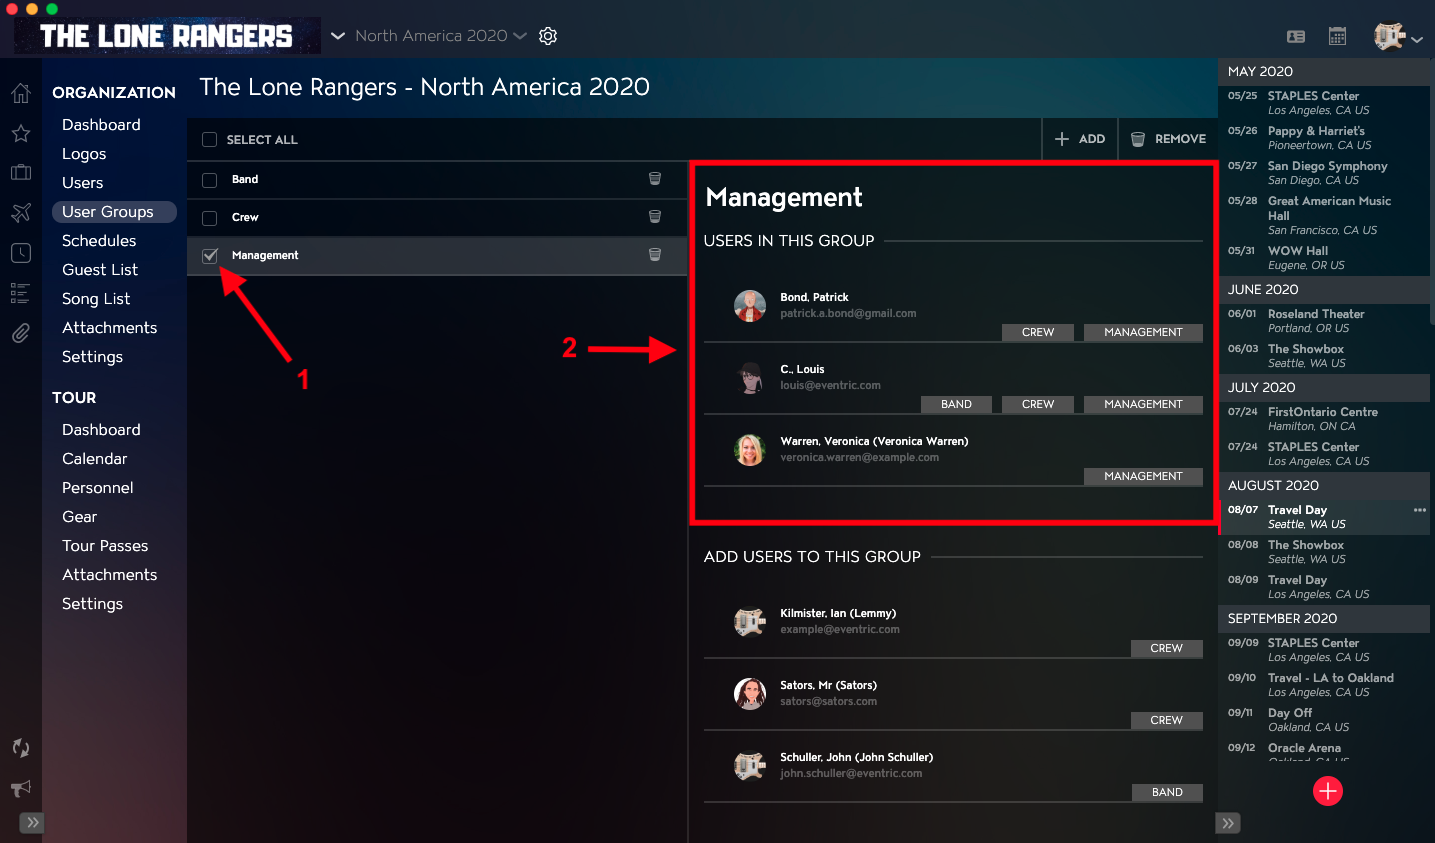This screenshot has height=843, width=1435.
Task: Open the more options dots on Travel Day 08/07
Action: pos(1420,510)
